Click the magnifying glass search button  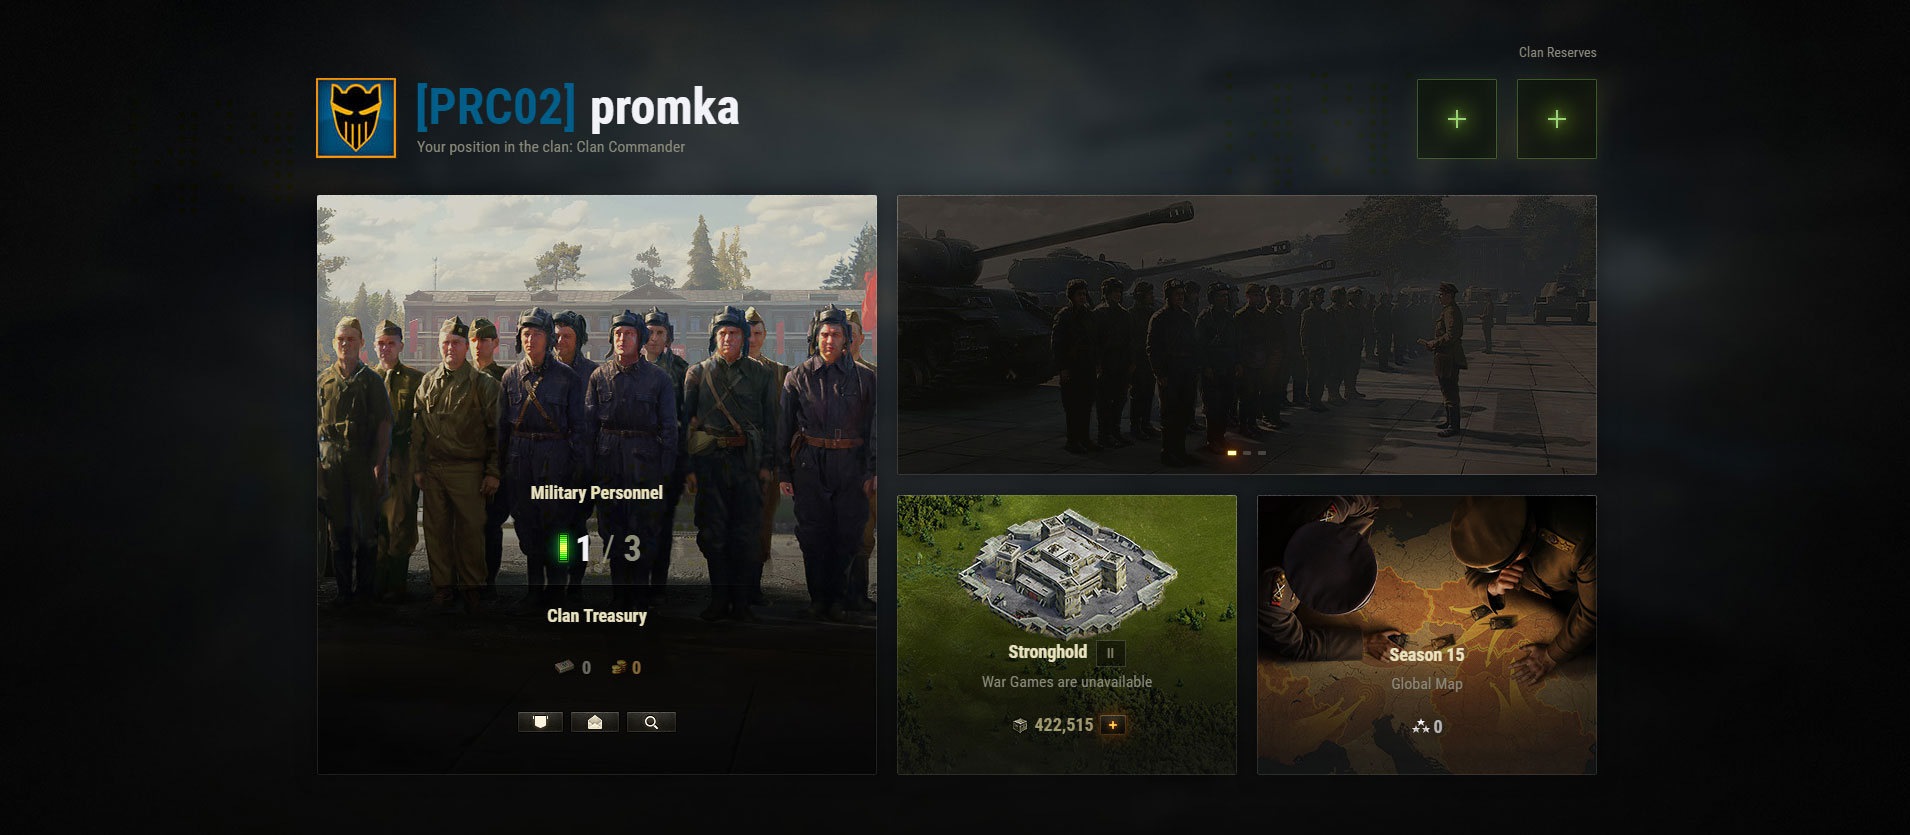pyautogui.click(x=651, y=722)
